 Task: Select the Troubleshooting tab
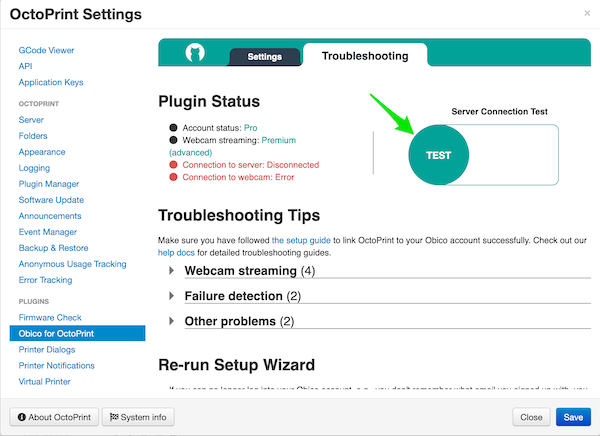[365, 56]
